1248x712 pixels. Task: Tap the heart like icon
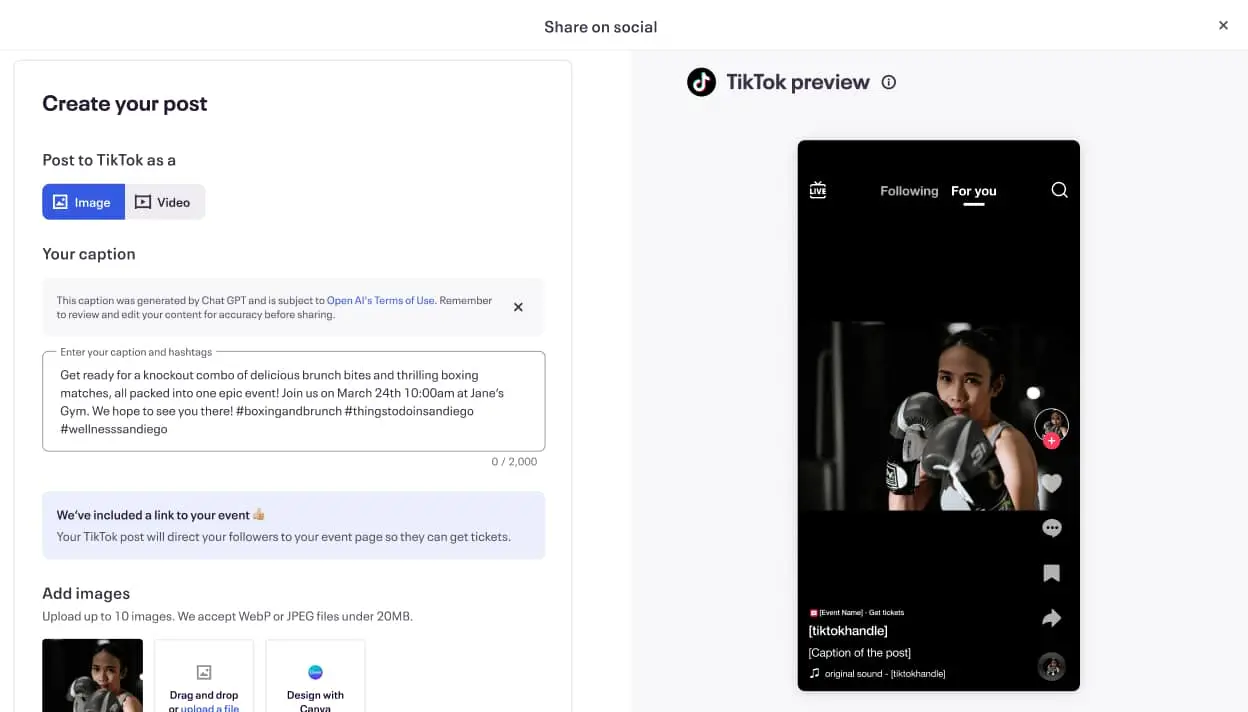1051,483
